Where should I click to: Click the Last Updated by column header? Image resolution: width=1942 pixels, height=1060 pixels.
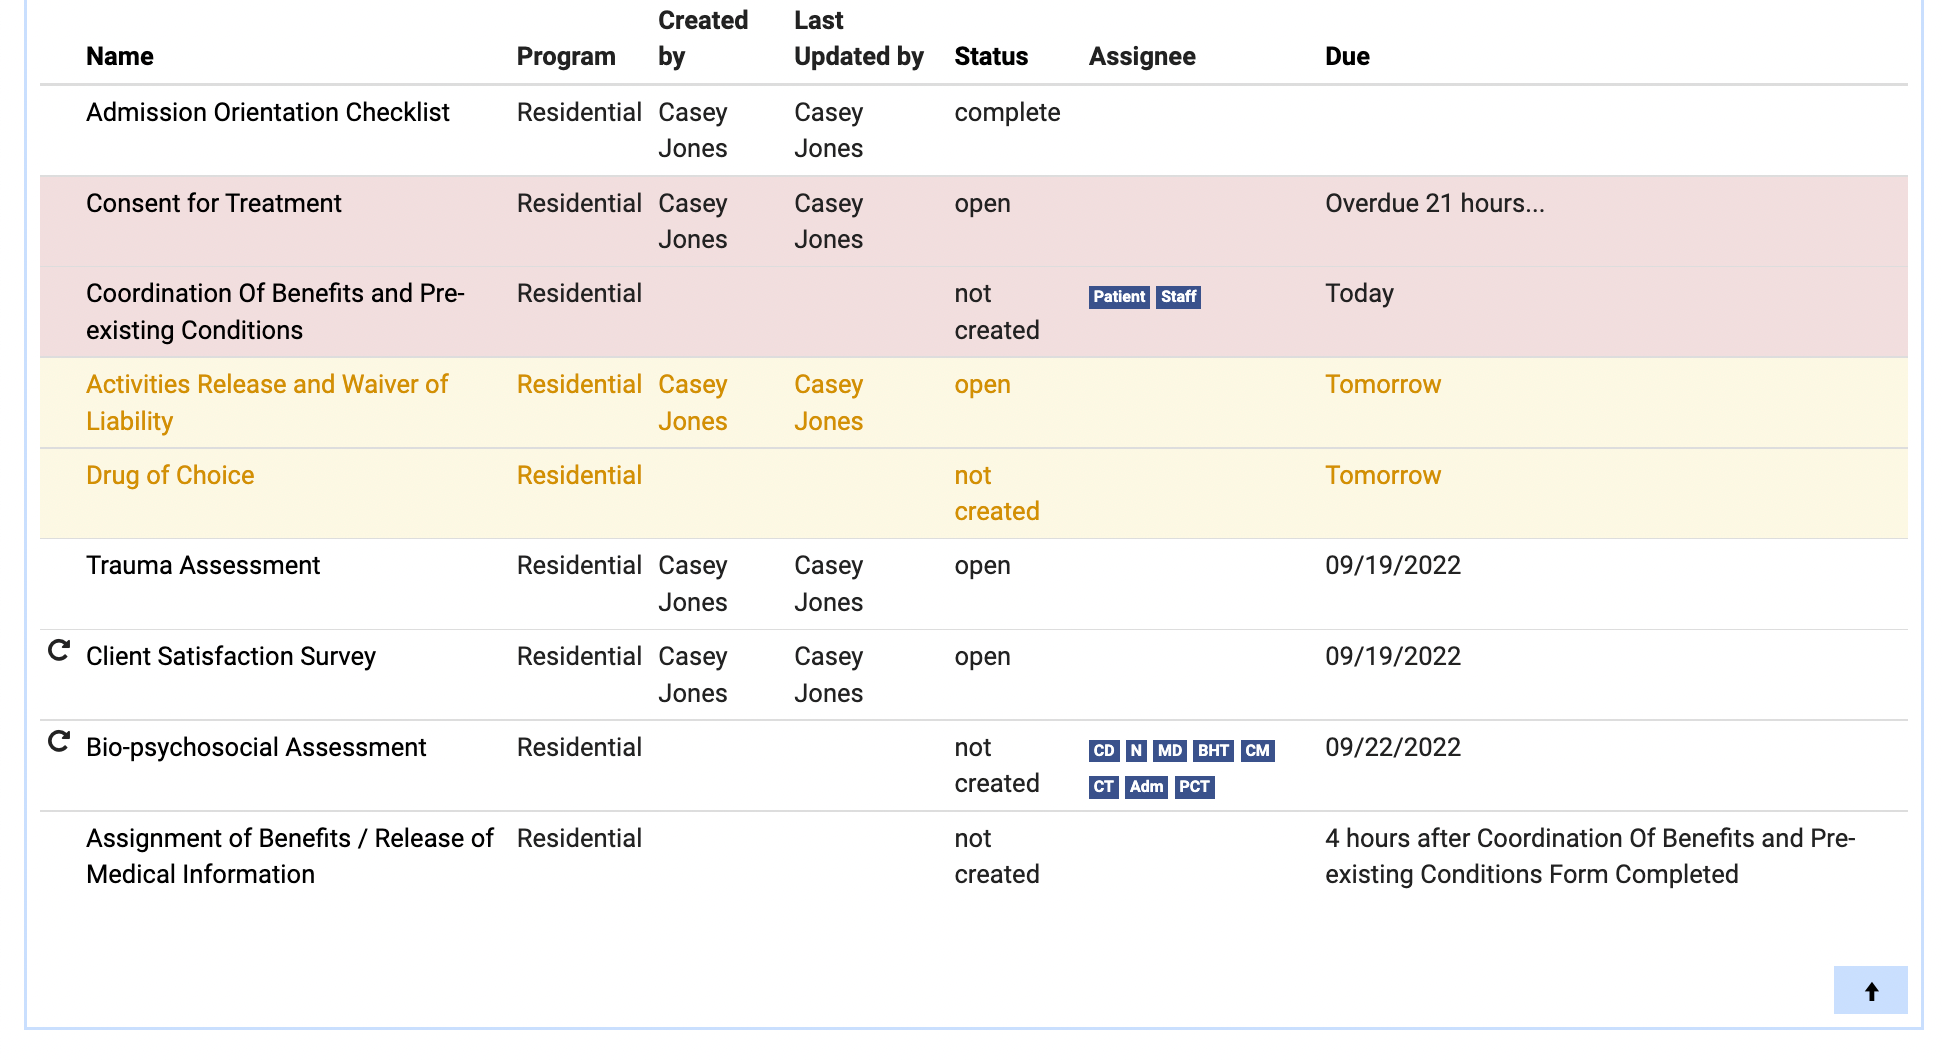[x=859, y=38]
